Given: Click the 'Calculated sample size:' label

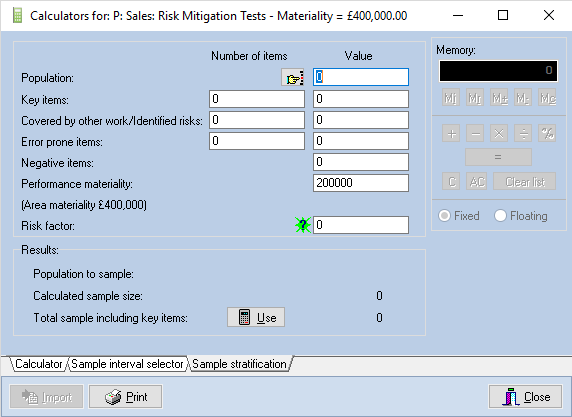Looking at the screenshot, I should click(x=88, y=296).
